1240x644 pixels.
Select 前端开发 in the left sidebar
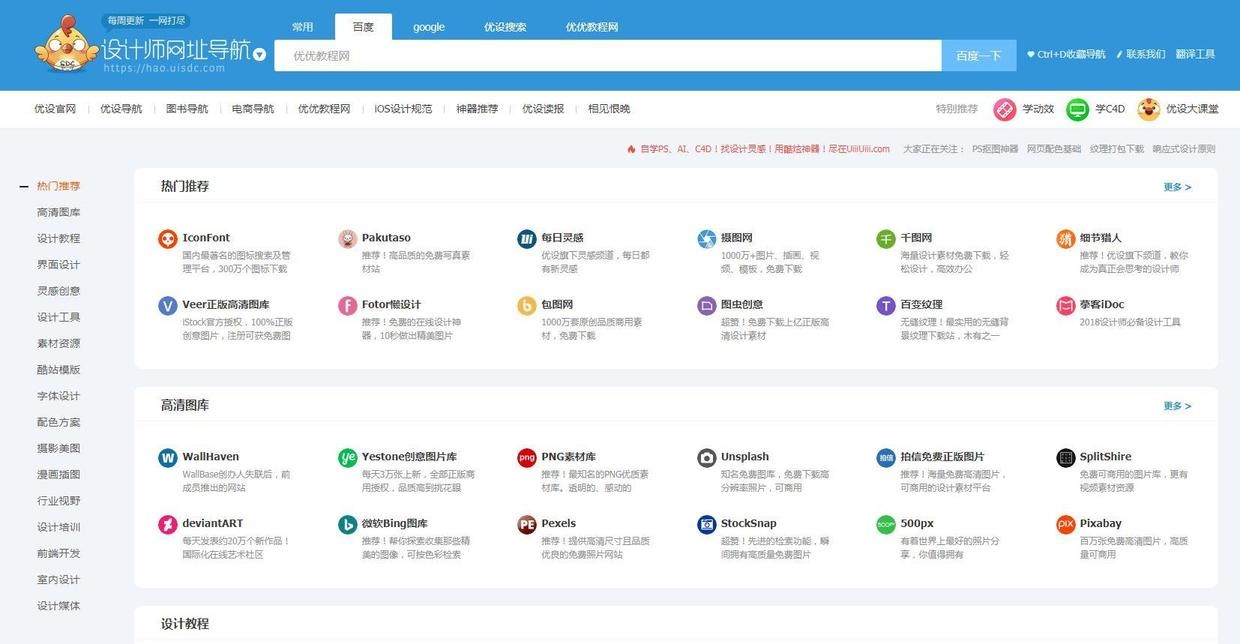pos(59,553)
